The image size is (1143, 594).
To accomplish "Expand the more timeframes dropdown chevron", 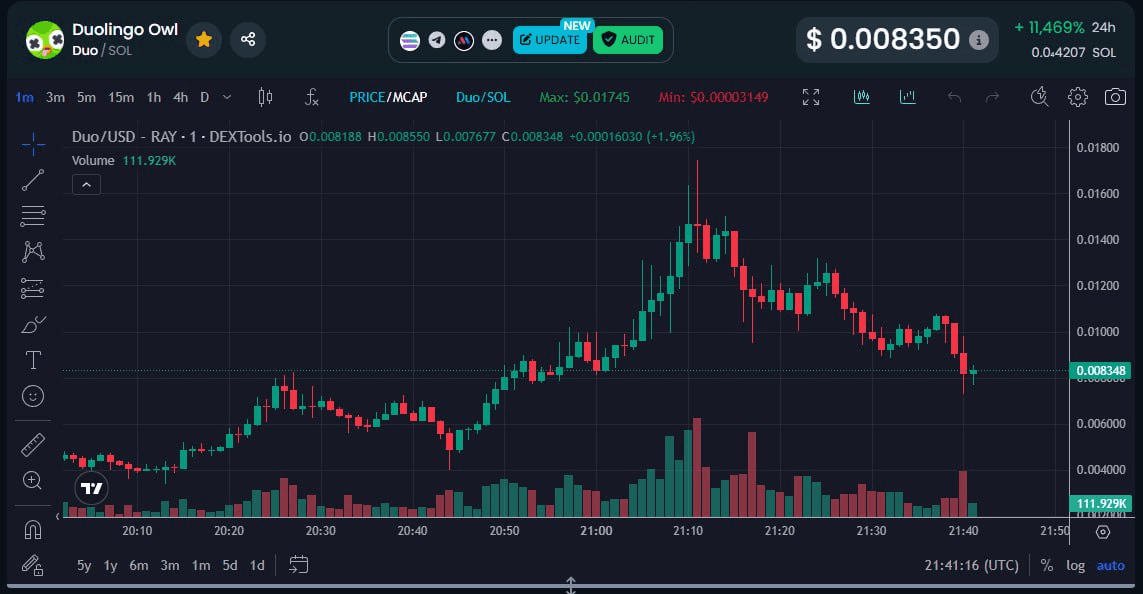I will pos(227,97).
